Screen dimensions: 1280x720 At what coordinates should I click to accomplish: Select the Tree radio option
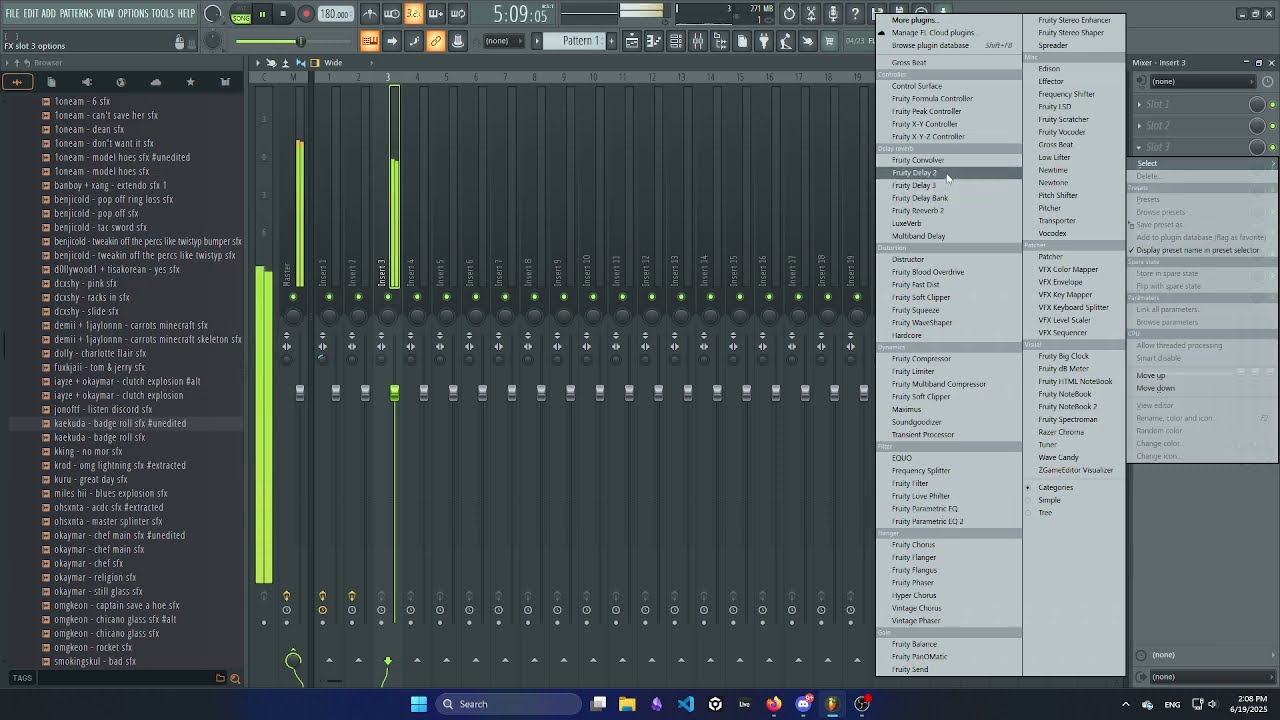click(1074, 513)
